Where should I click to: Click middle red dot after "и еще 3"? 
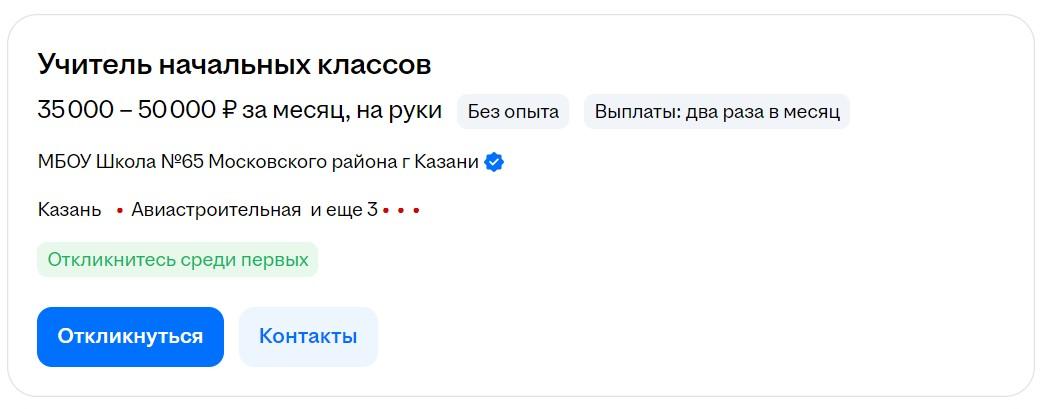(401, 211)
